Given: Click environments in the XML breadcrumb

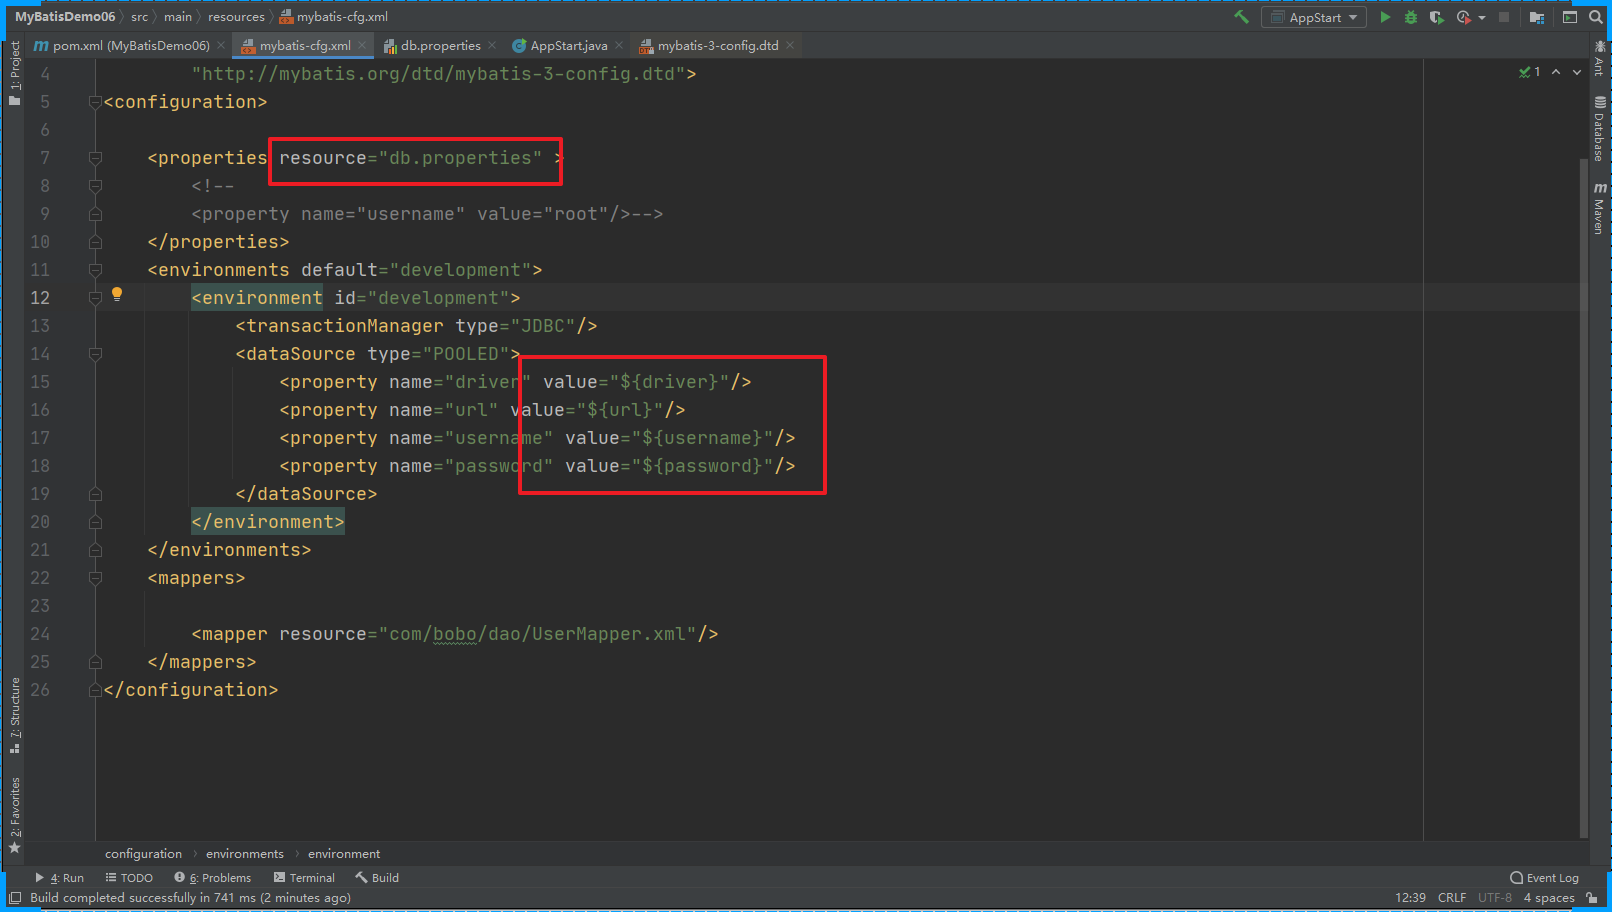Looking at the screenshot, I should click(x=245, y=854).
